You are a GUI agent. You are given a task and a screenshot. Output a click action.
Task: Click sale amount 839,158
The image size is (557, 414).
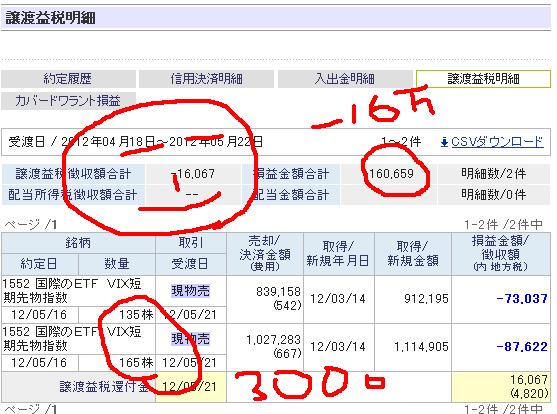278,292
